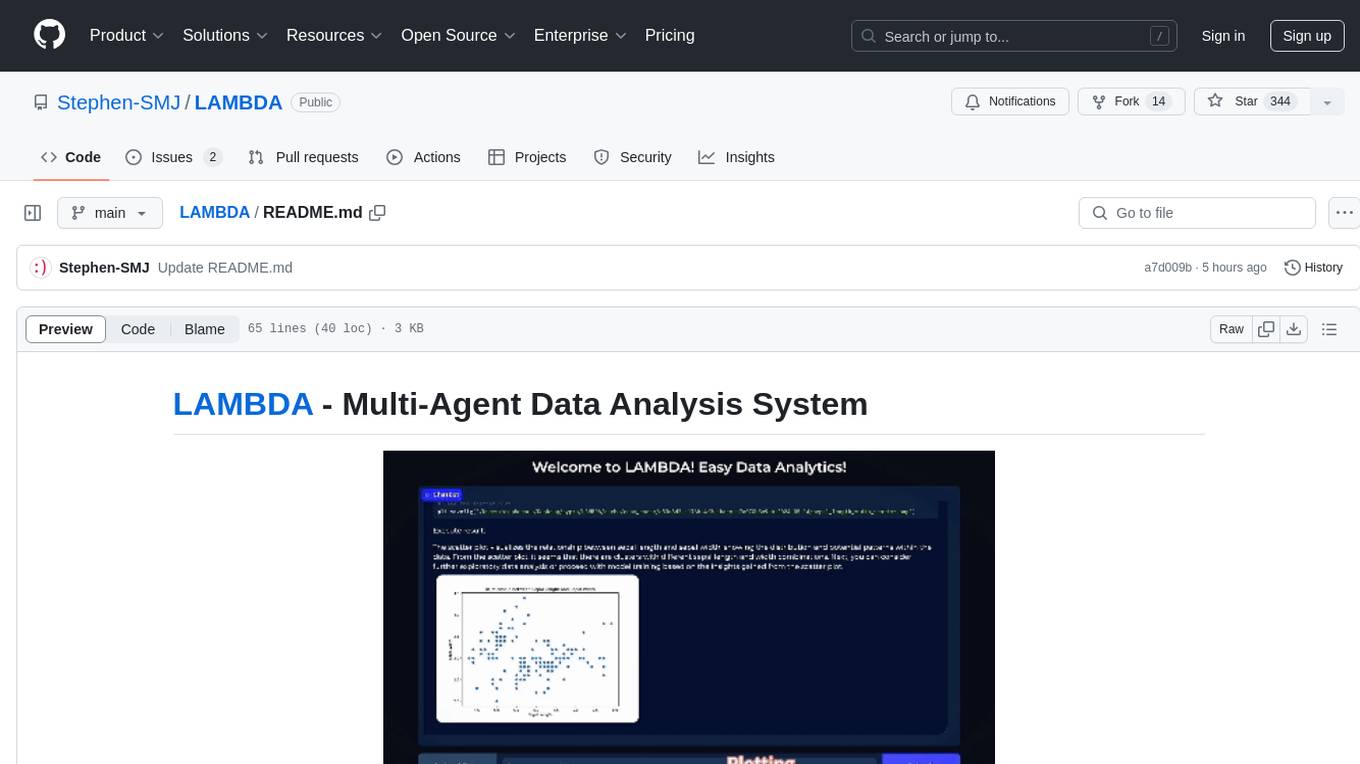The image size is (1360, 764).
Task: Open the GitHub homepage logo
Action: coord(49,35)
